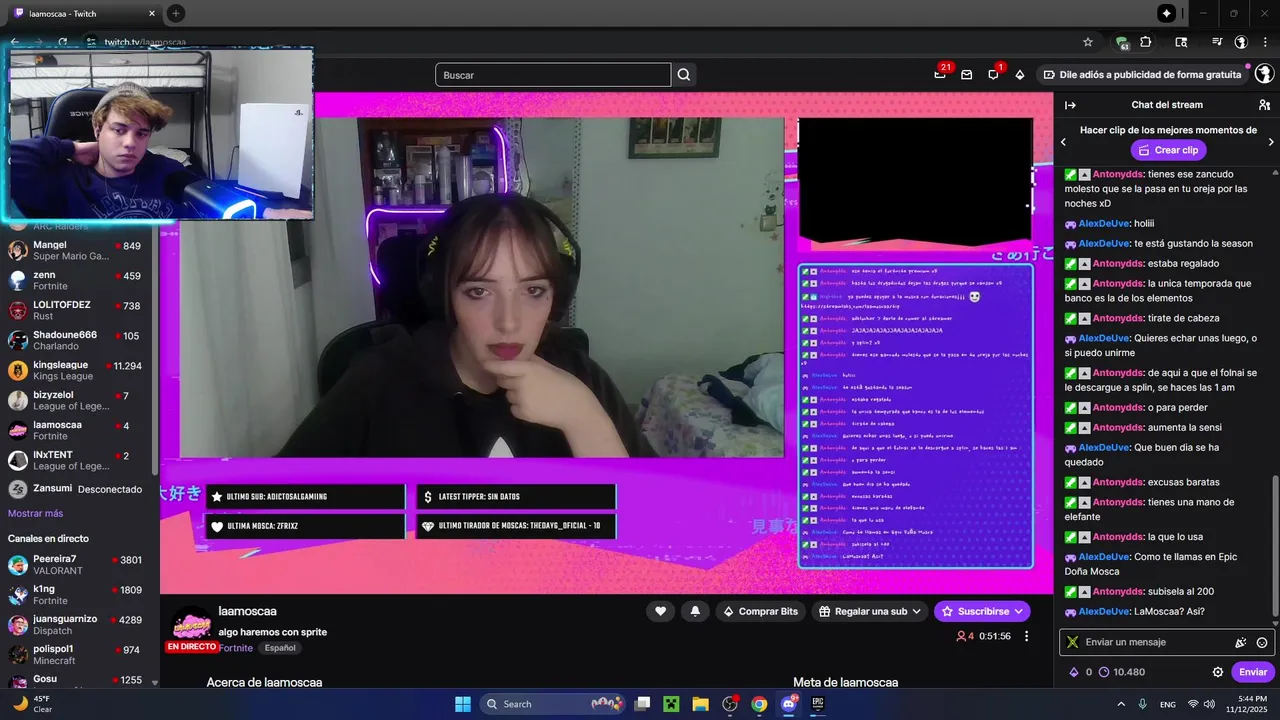
Task: Click the Buscar search field
Action: [x=553, y=75]
